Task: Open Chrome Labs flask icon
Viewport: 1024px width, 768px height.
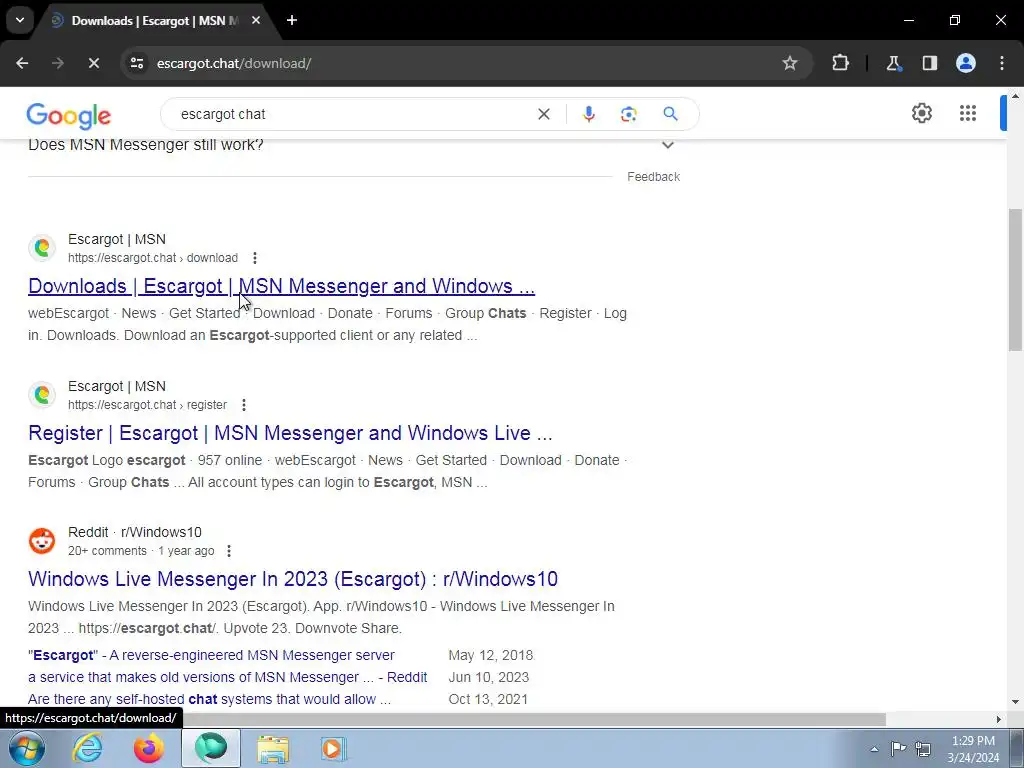Action: [x=893, y=63]
